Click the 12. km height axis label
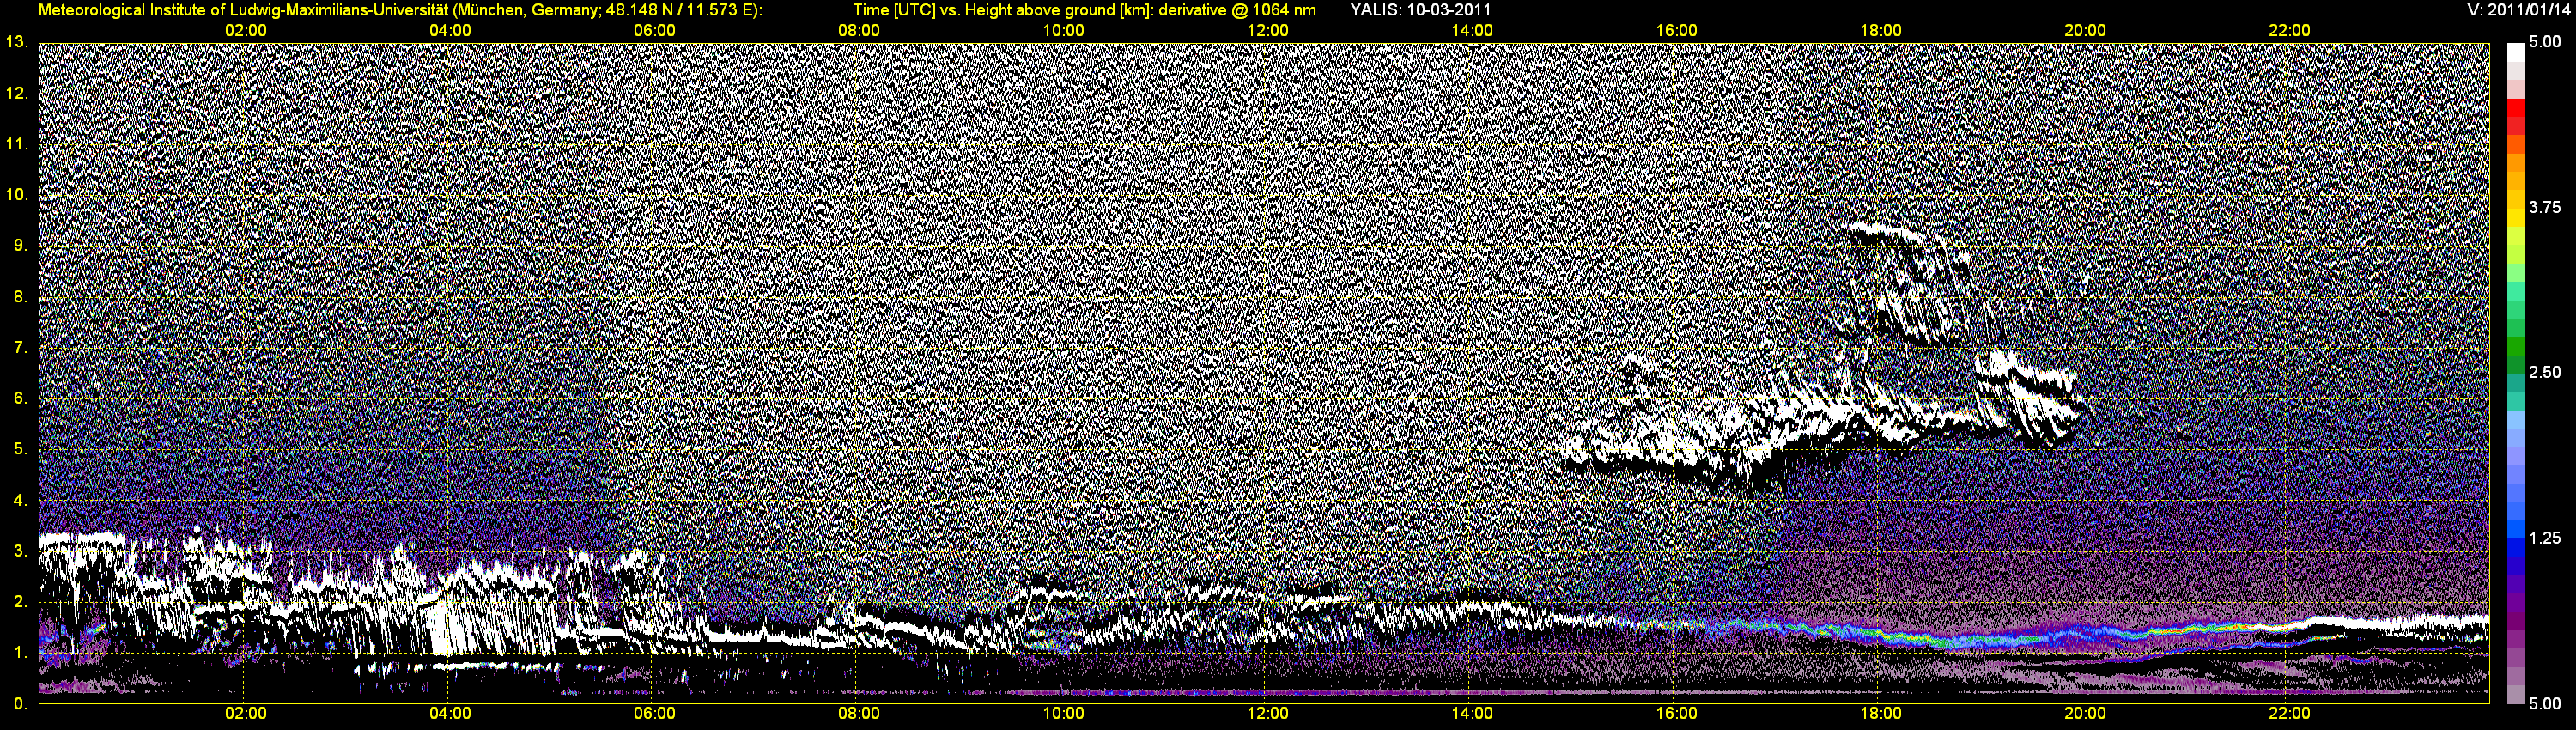Image resolution: width=2576 pixels, height=730 pixels. tap(16, 93)
